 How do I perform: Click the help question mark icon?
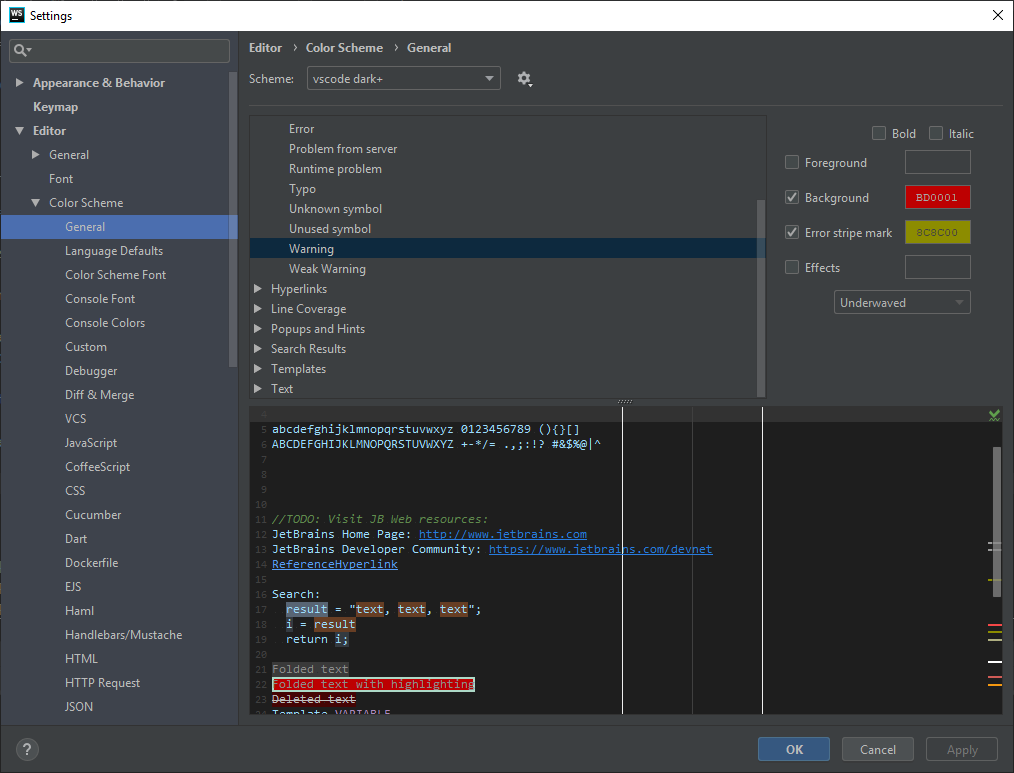tap(28, 749)
